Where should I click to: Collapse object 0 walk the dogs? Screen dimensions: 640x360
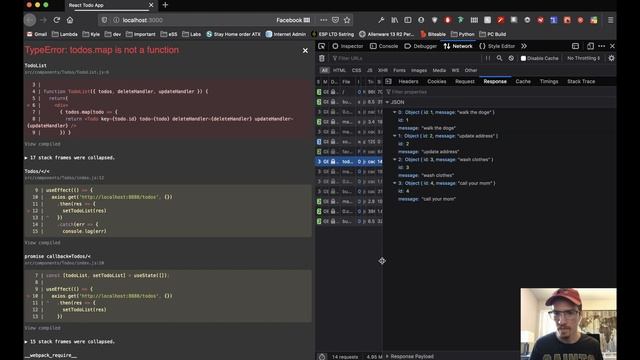(x=395, y=112)
